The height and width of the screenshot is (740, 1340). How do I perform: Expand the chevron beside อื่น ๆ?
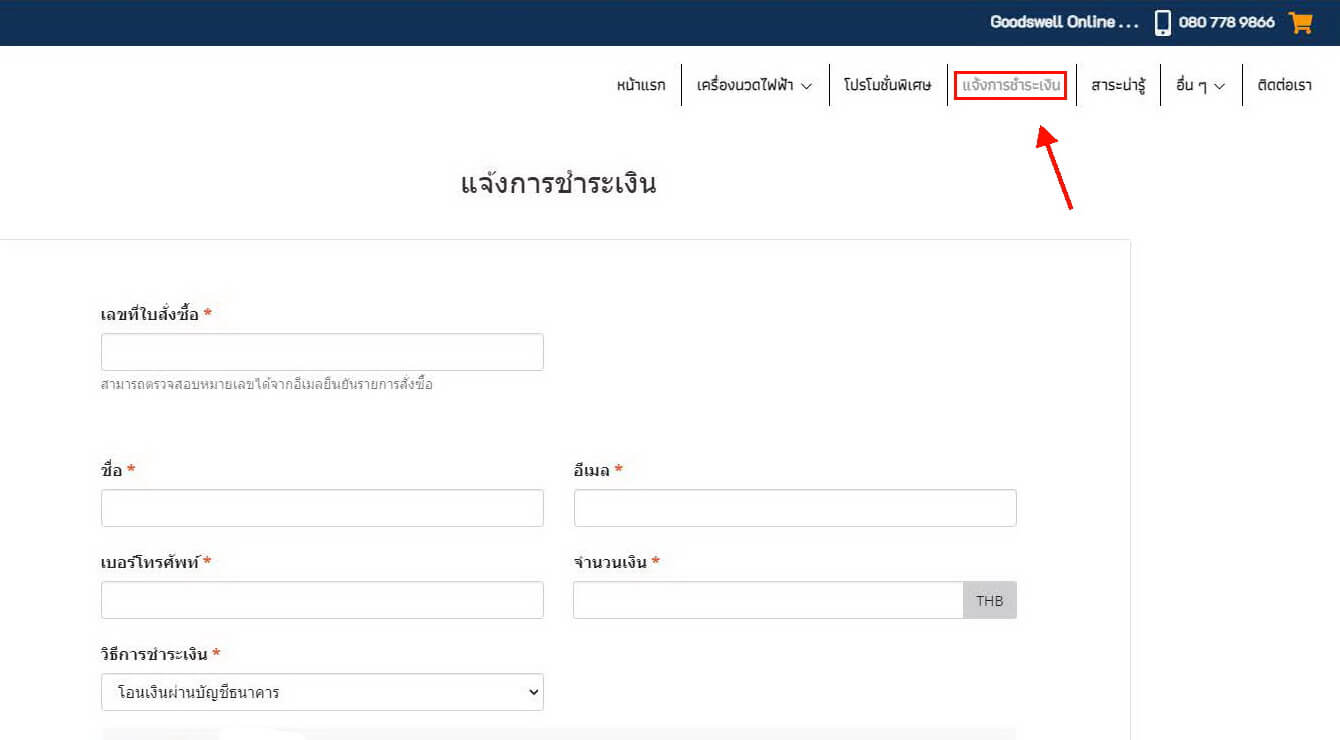(x=1219, y=86)
